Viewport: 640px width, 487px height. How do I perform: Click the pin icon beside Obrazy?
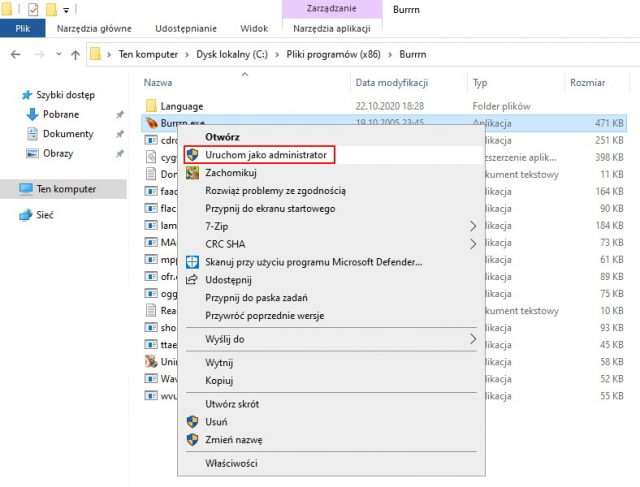pyautogui.click(x=120, y=153)
